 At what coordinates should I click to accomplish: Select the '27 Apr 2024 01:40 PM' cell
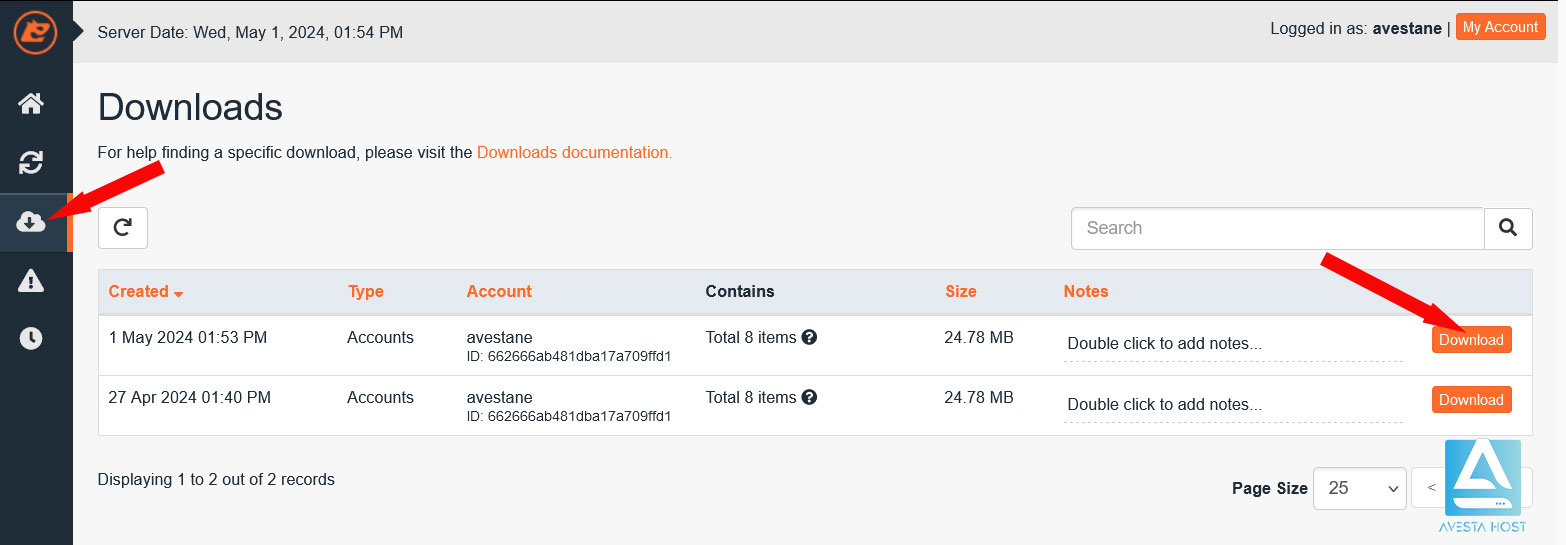(x=190, y=398)
